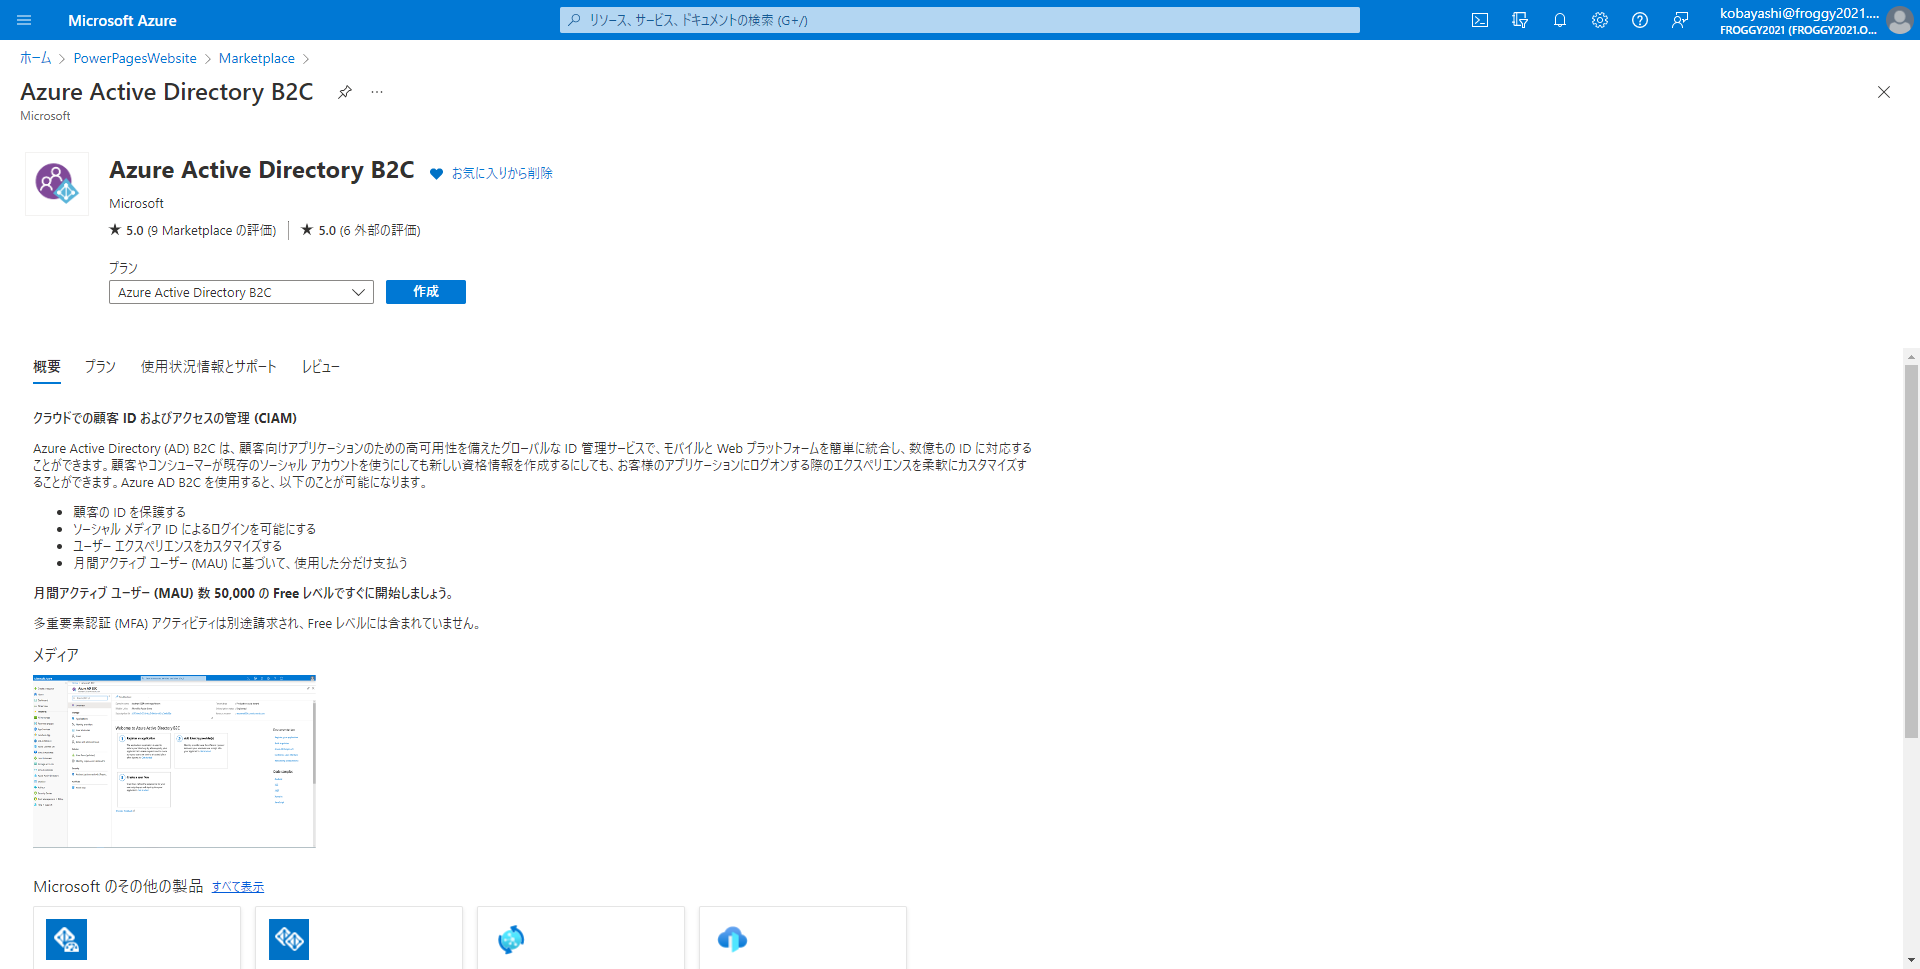
Task: Click the page vertical scrollbar thumb
Action: click(x=1911, y=551)
